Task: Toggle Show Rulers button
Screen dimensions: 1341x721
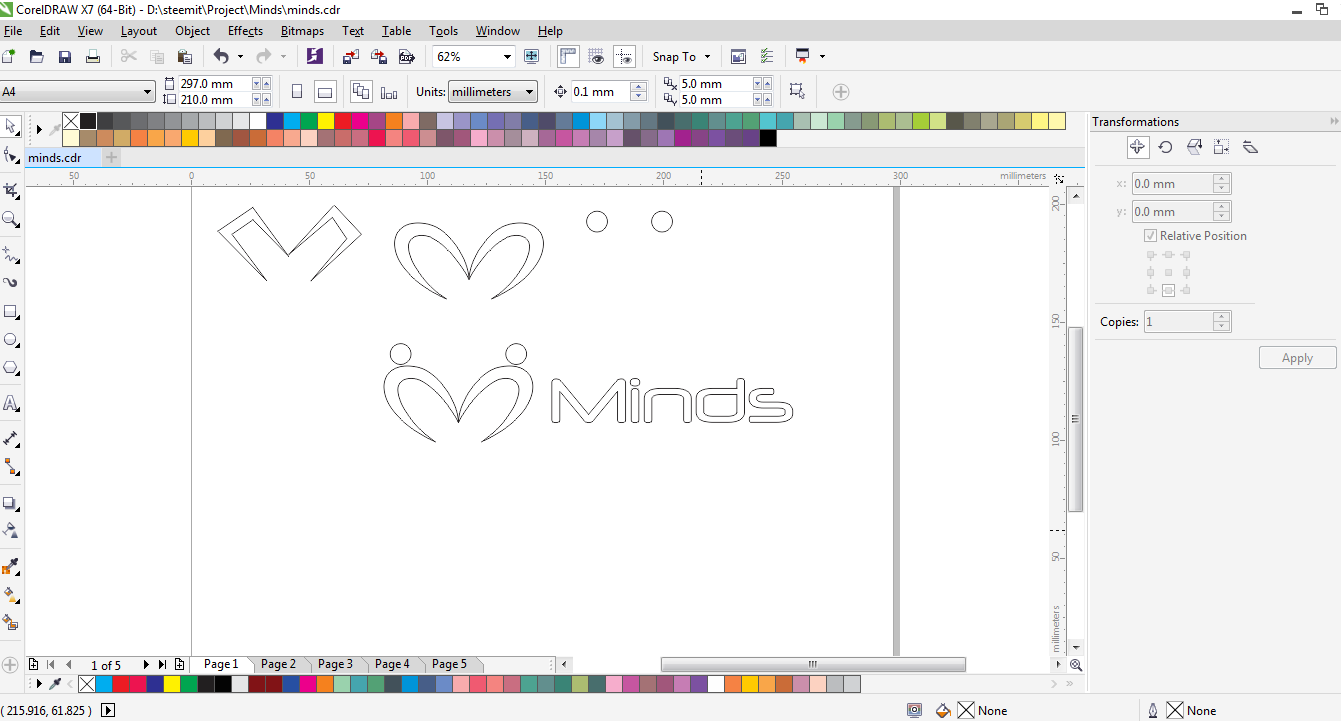Action: (568, 57)
